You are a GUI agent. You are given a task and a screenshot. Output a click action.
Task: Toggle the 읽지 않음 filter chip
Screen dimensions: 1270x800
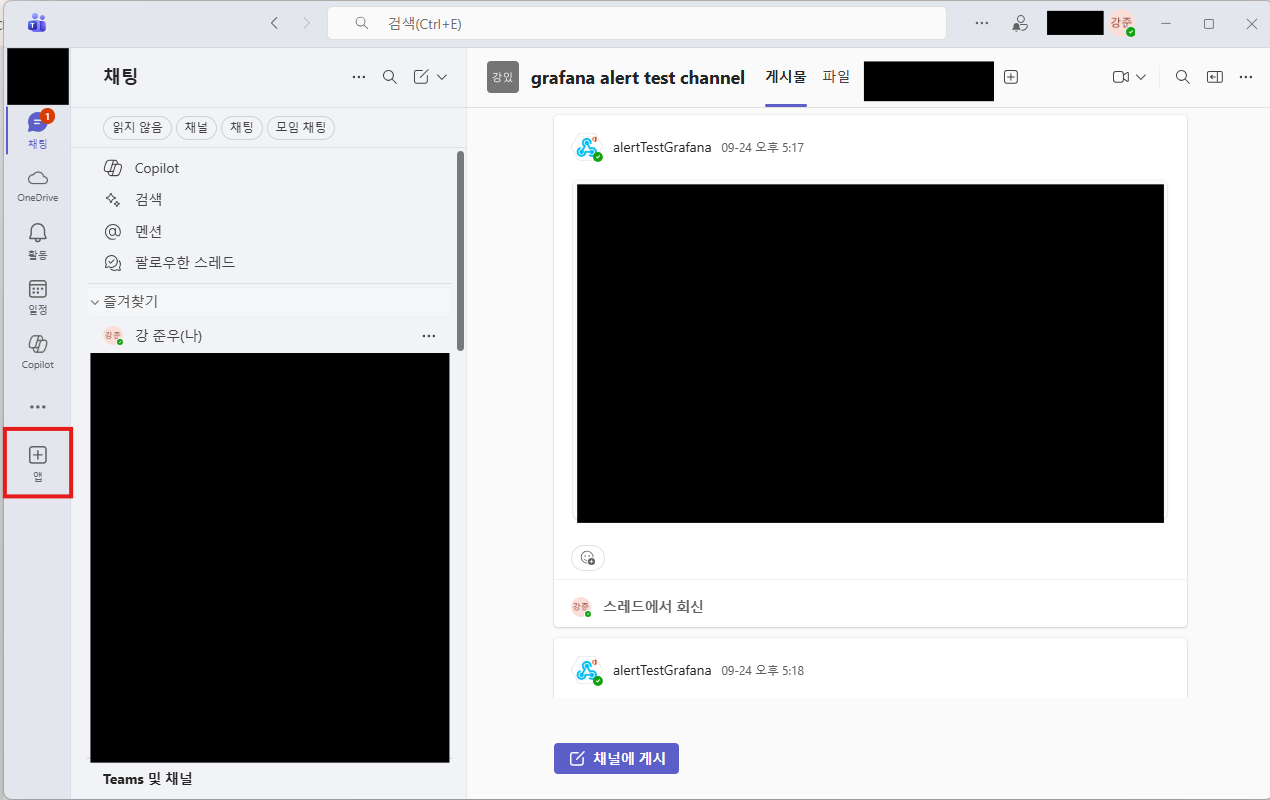tap(136, 127)
